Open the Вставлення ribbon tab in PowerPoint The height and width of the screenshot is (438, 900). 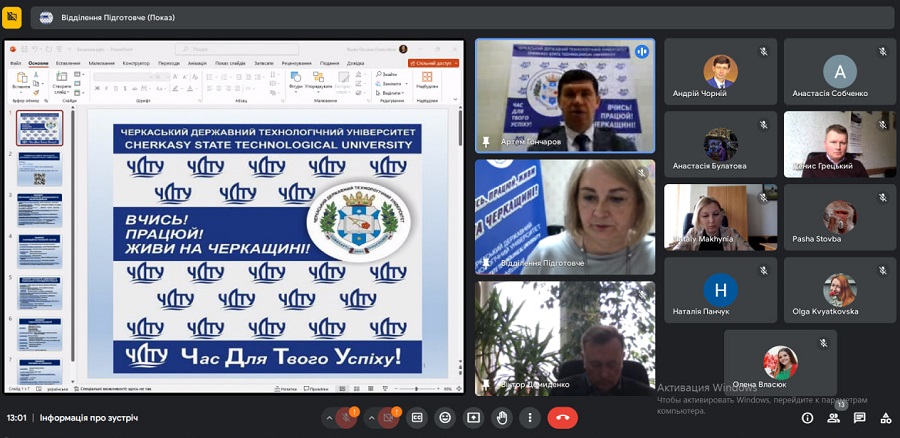[68, 63]
